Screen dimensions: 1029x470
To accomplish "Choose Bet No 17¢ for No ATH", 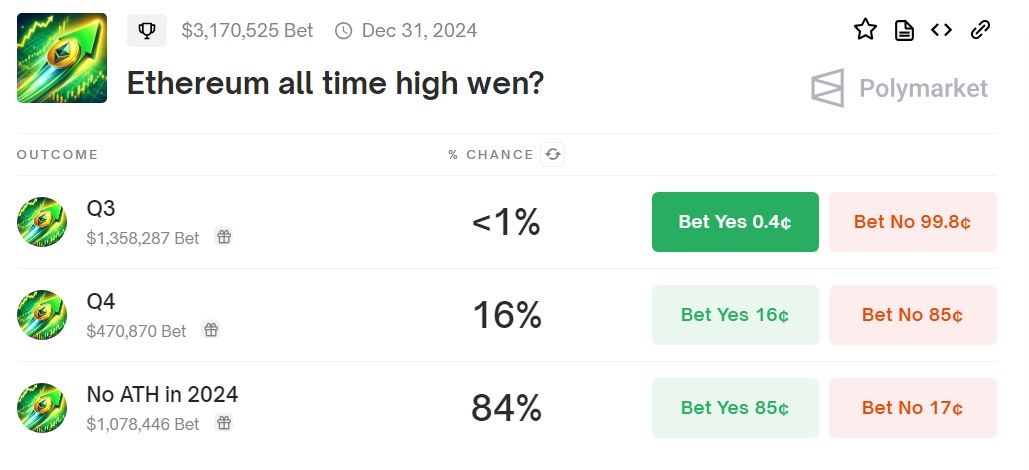I will click(912, 408).
